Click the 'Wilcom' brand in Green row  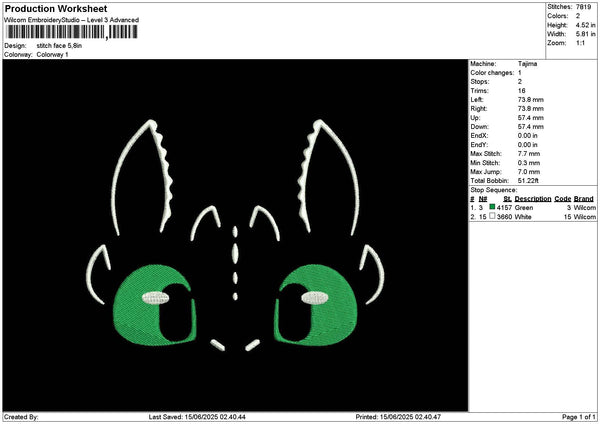click(x=585, y=208)
